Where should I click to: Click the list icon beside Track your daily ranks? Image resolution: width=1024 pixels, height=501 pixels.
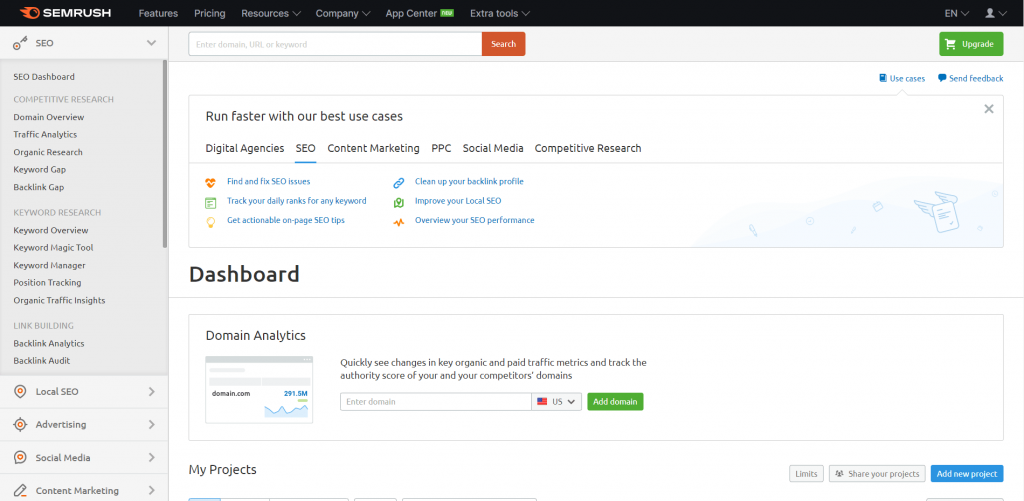pos(210,202)
